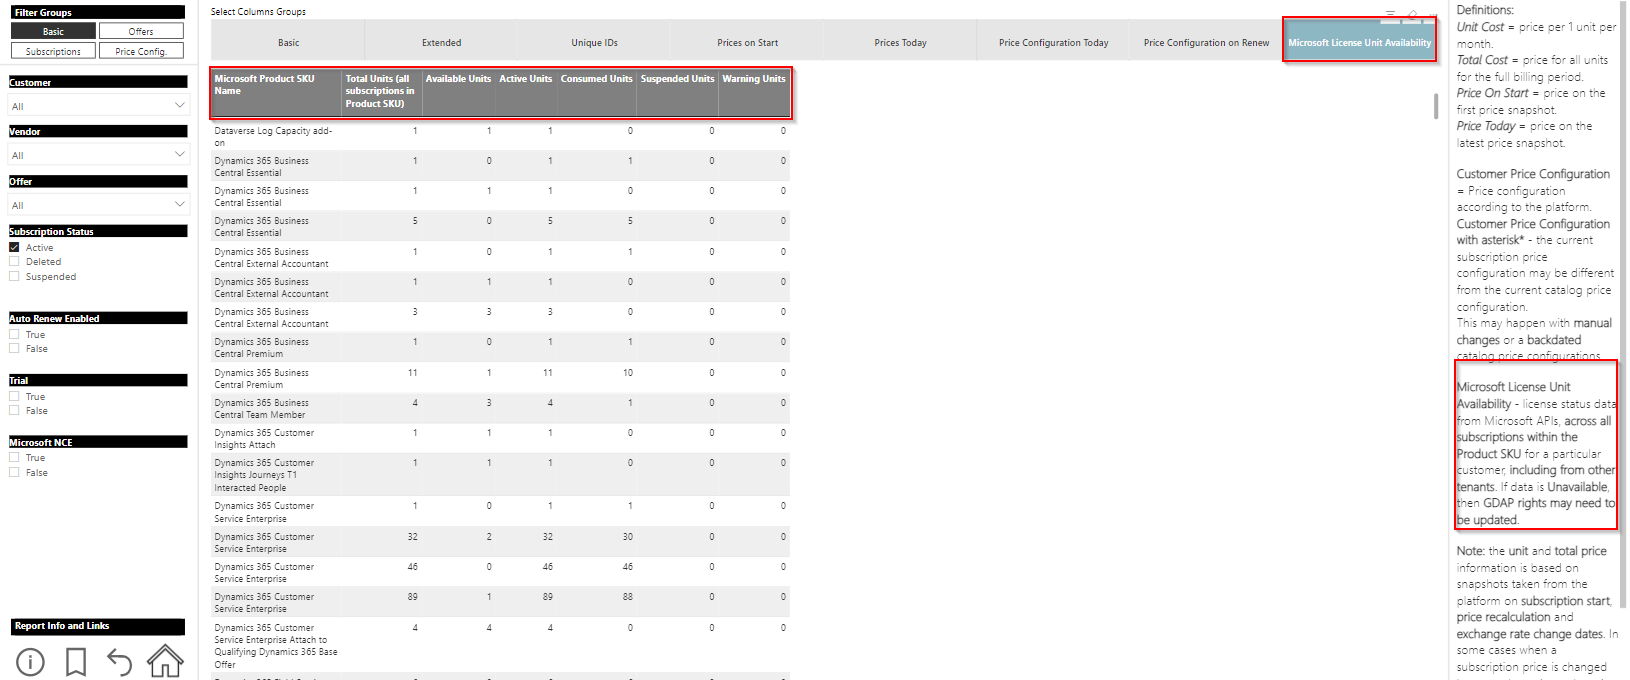Click the eraser clear selections icon
The image size is (1630, 680).
coord(1413,14)
